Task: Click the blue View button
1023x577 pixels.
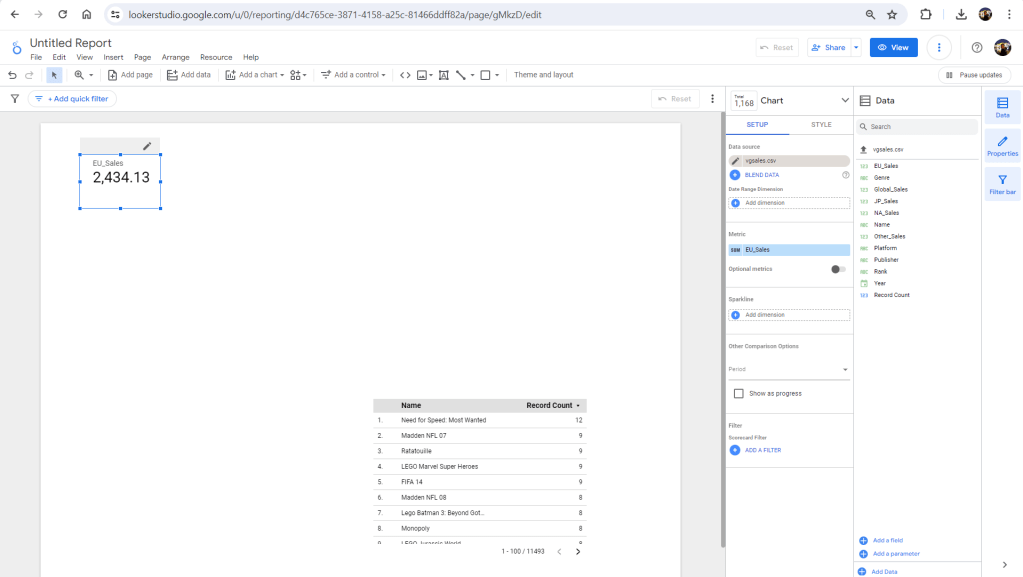Action: click(893, 47)
